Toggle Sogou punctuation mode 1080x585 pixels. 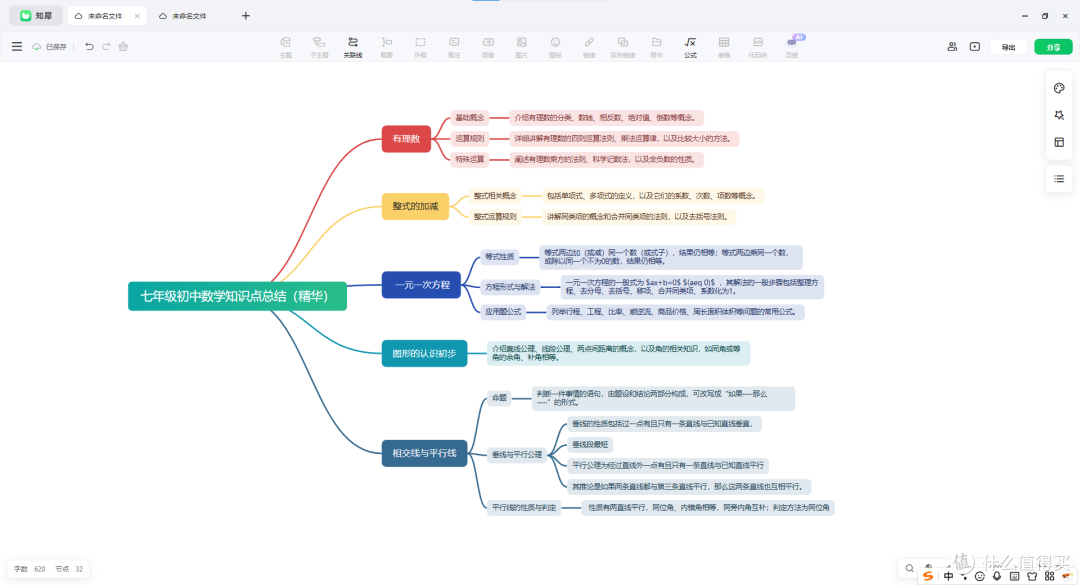(x=964, y=577)
